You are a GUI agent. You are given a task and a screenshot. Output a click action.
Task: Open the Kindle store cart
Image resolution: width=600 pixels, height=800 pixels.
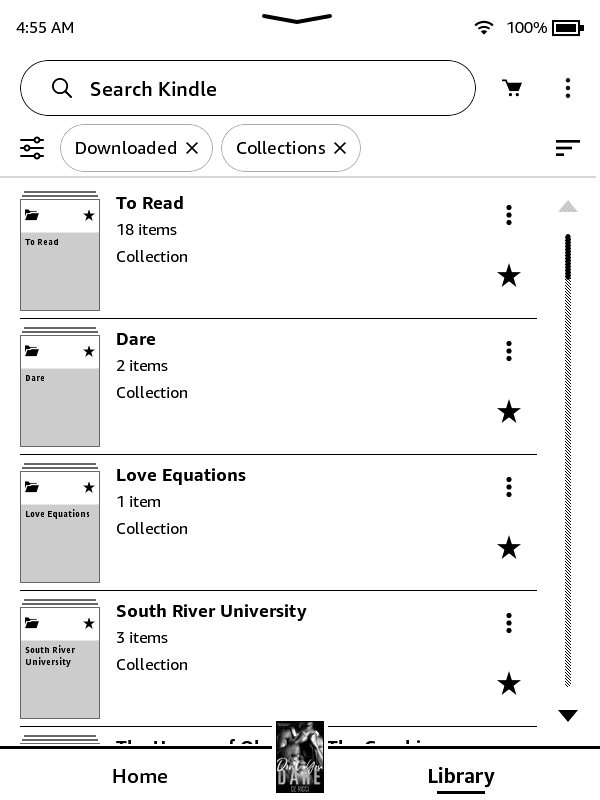tap(512, 88)
